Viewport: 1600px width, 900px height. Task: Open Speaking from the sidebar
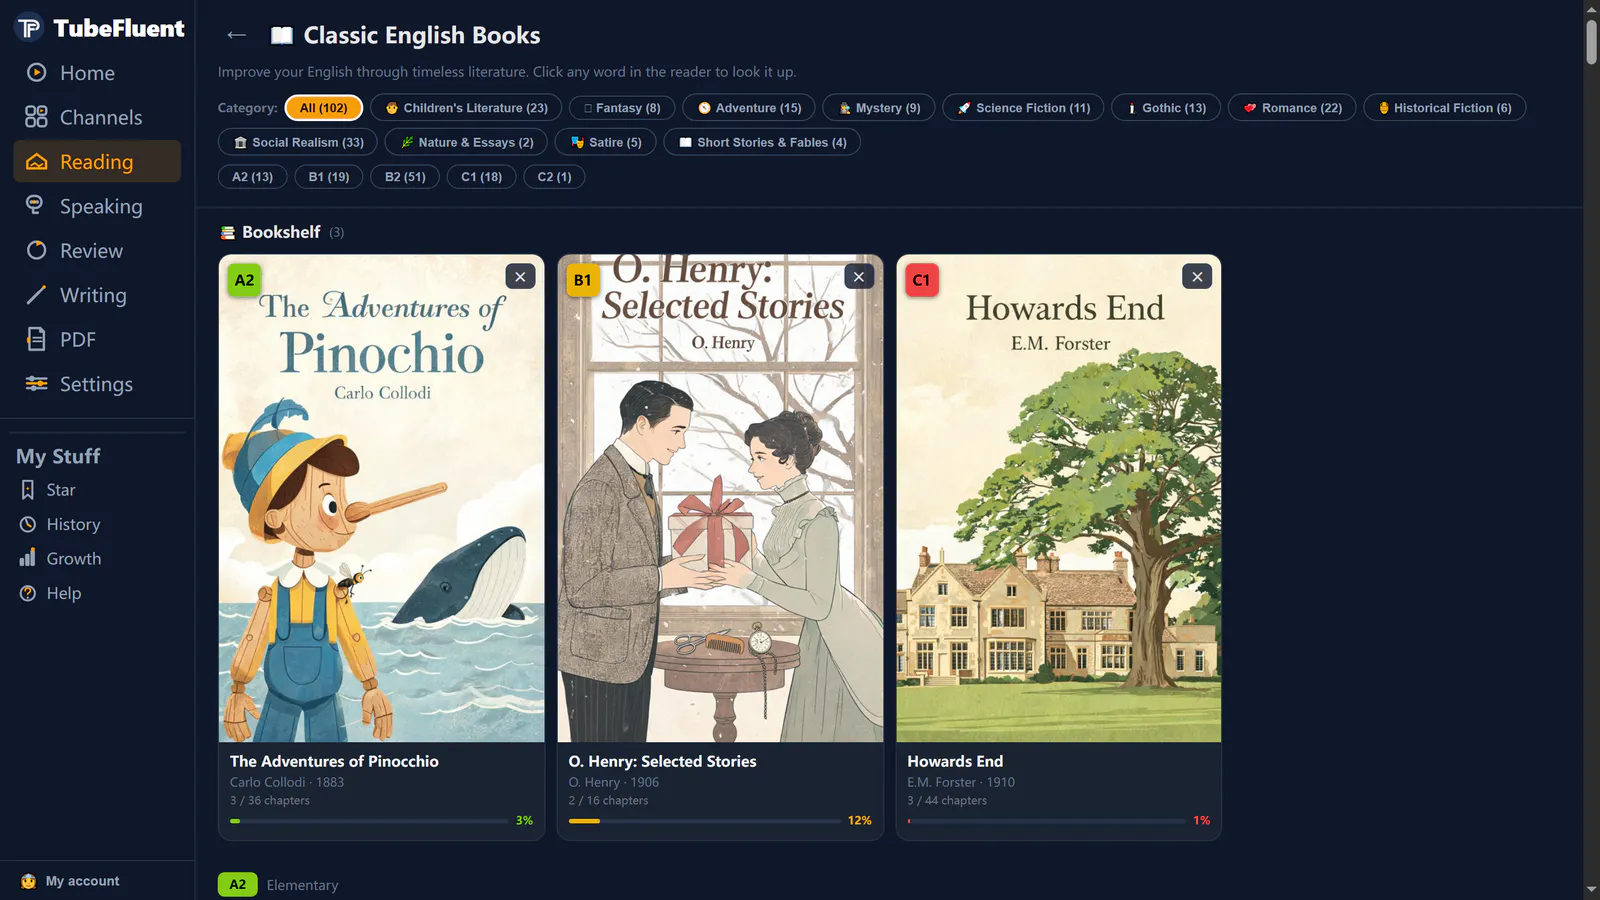(x=97, y=206)
